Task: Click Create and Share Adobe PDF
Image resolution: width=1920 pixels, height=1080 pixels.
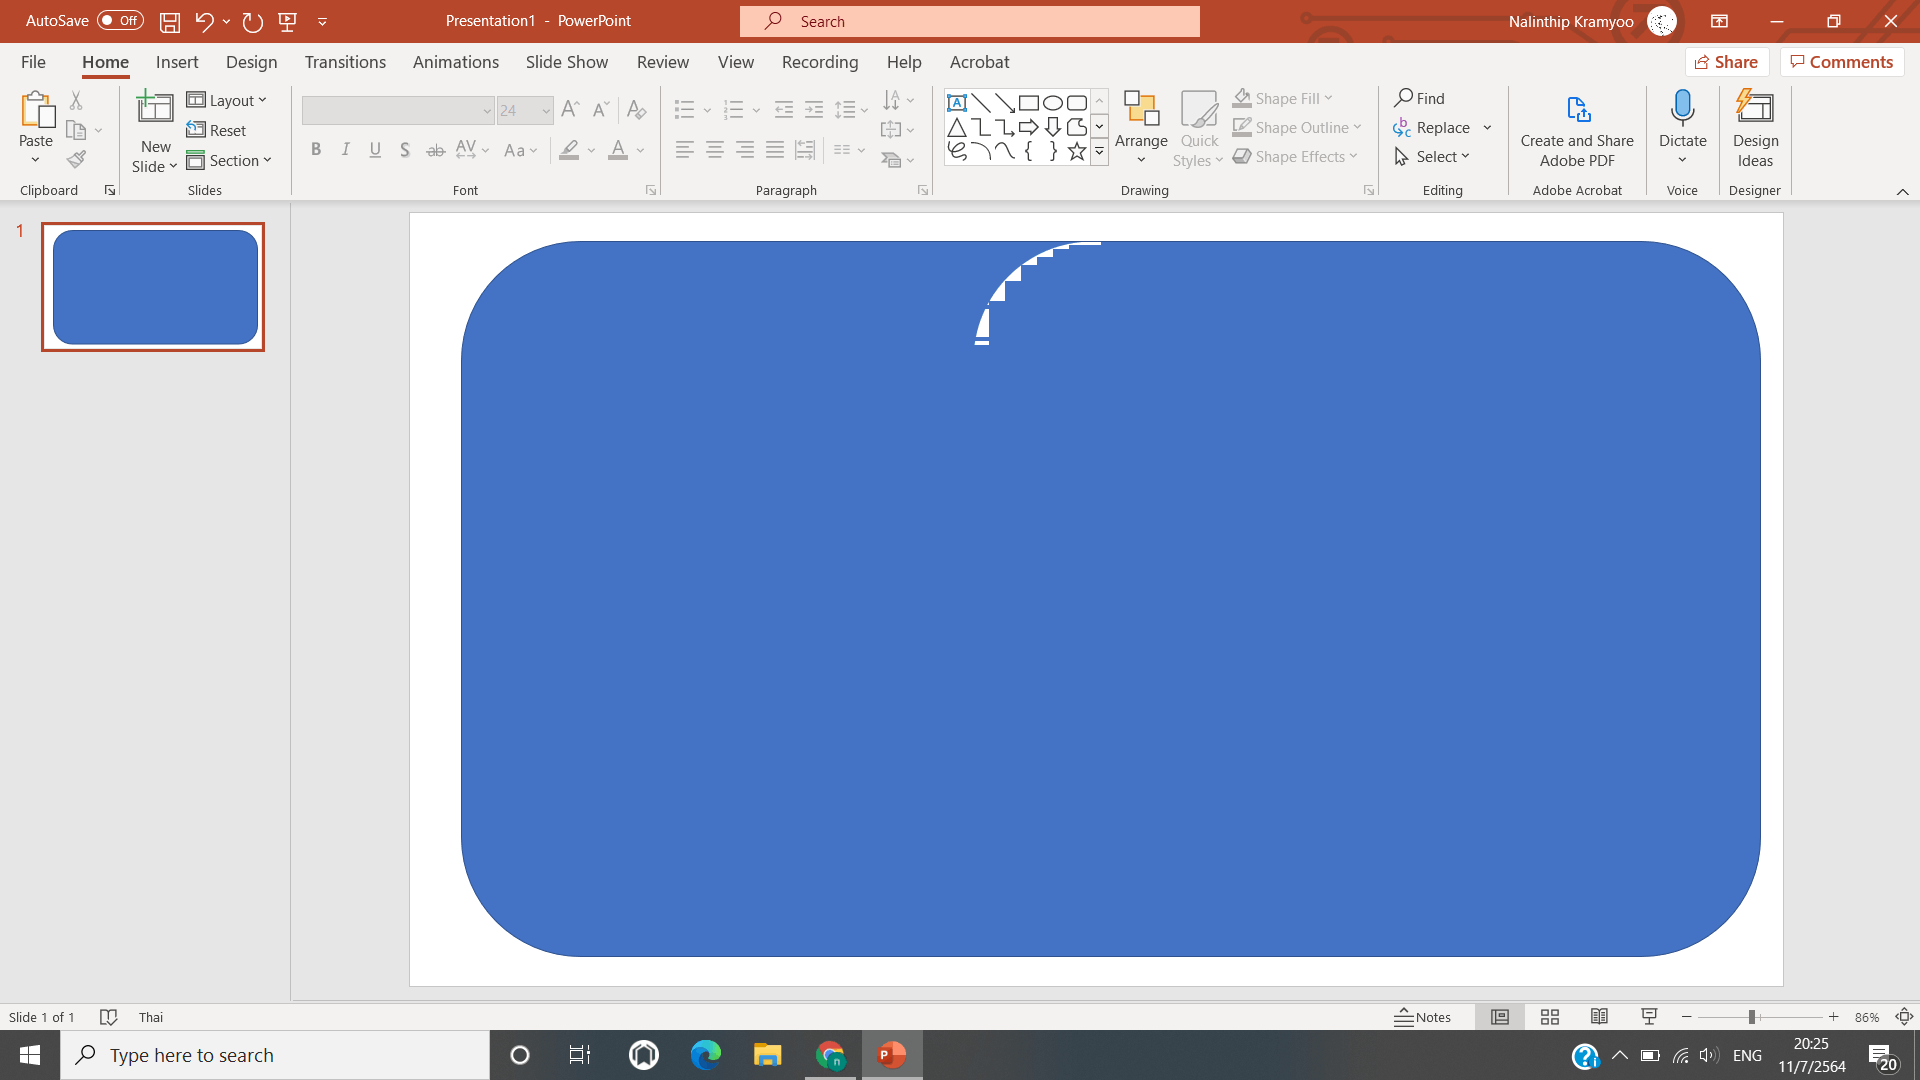Action: click(1577, 128)
